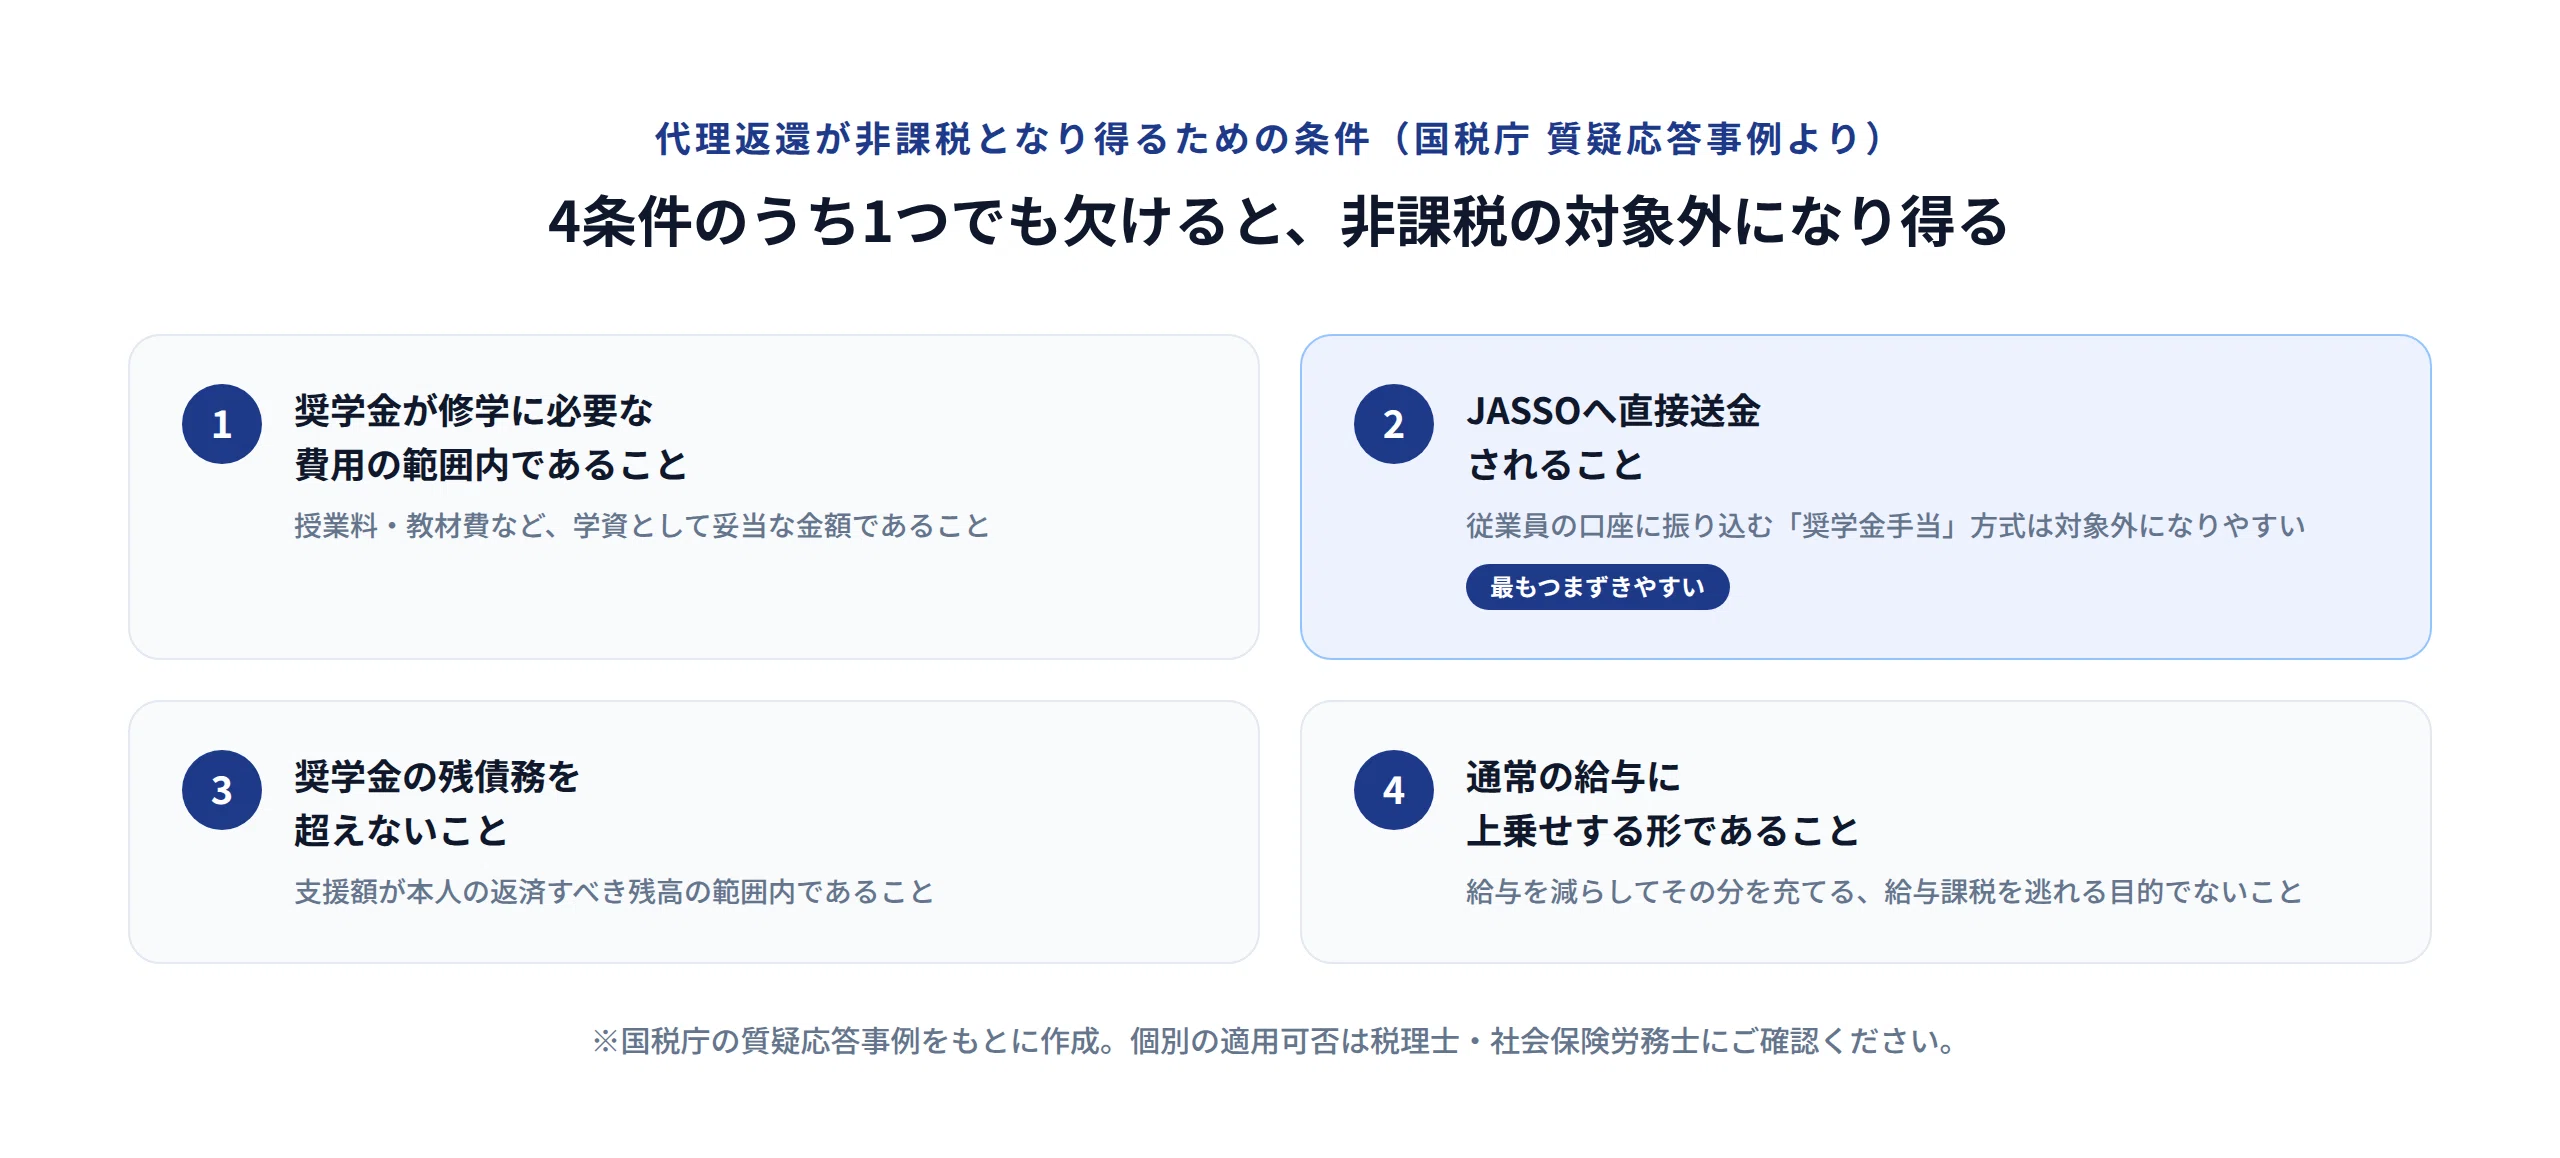The height and width of the screenshot is (1158, 2560).
Task: Select the condition 4 card background
Action: 1866,832
